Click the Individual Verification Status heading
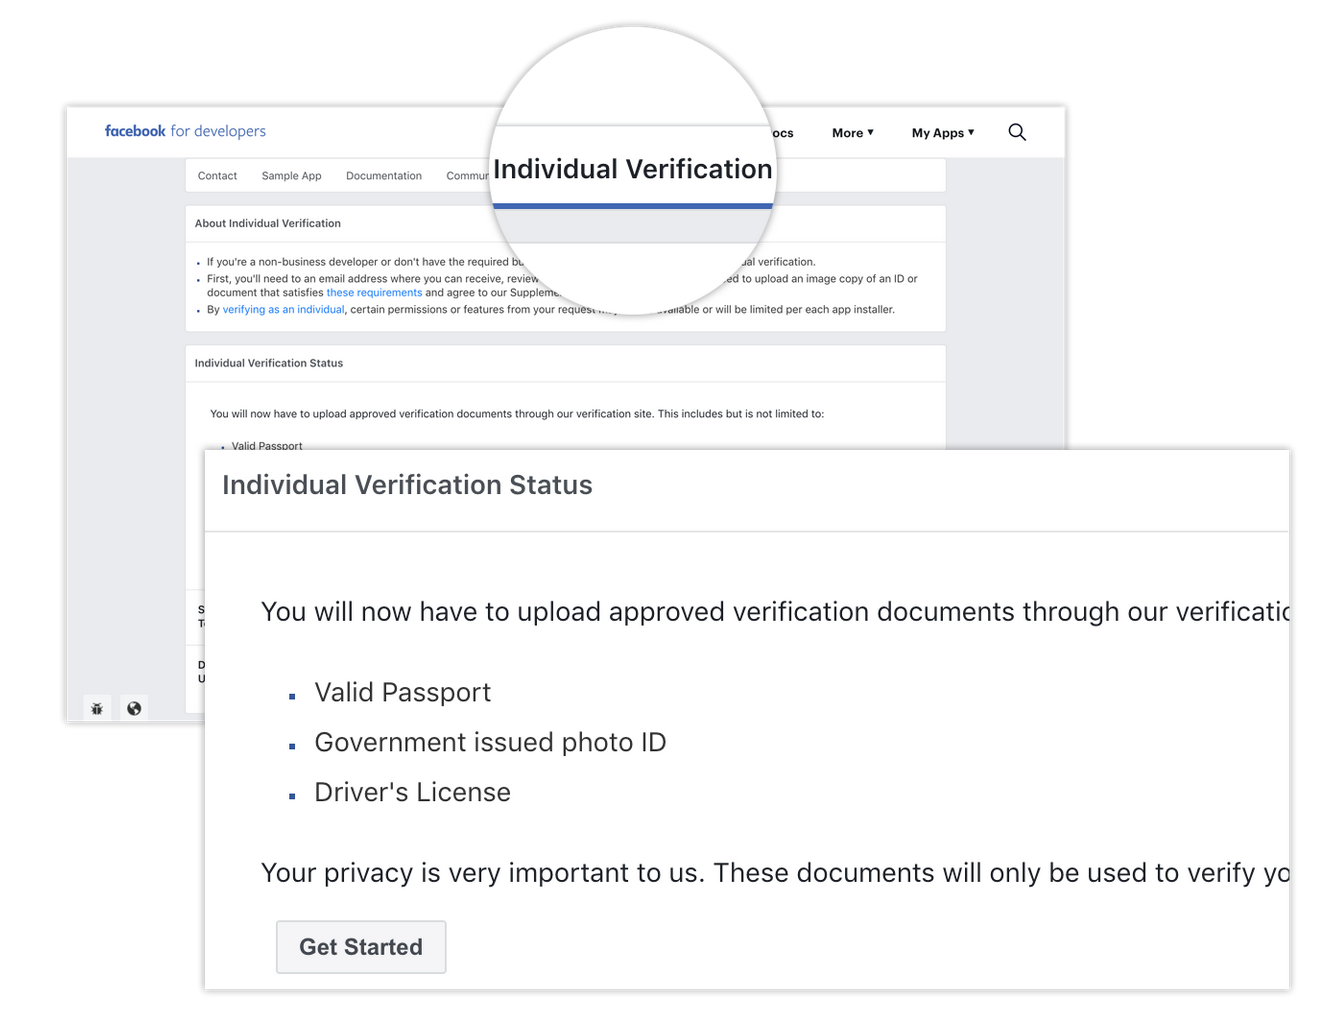 click(x=407, y=485)
